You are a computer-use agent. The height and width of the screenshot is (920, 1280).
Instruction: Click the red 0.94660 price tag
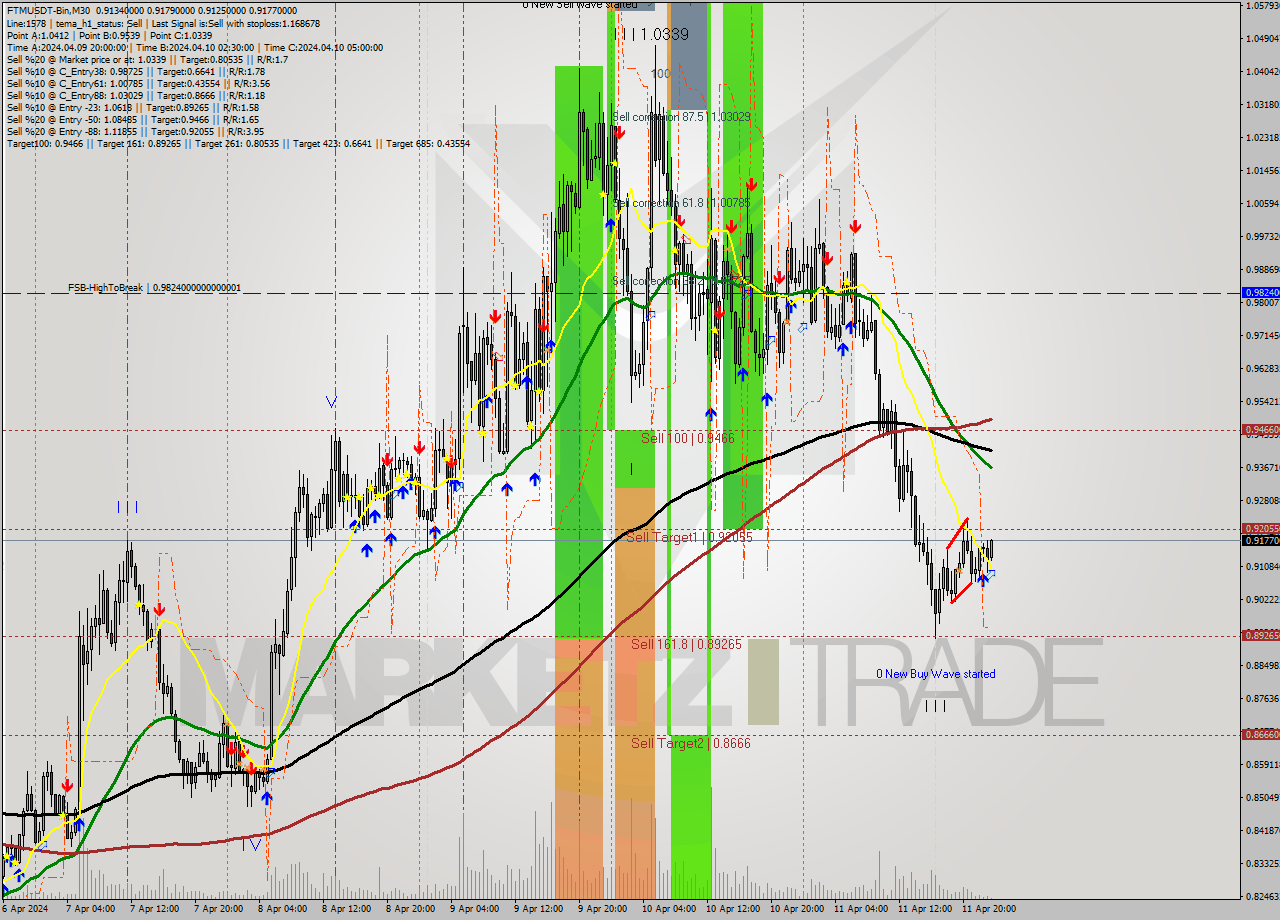1261,429
